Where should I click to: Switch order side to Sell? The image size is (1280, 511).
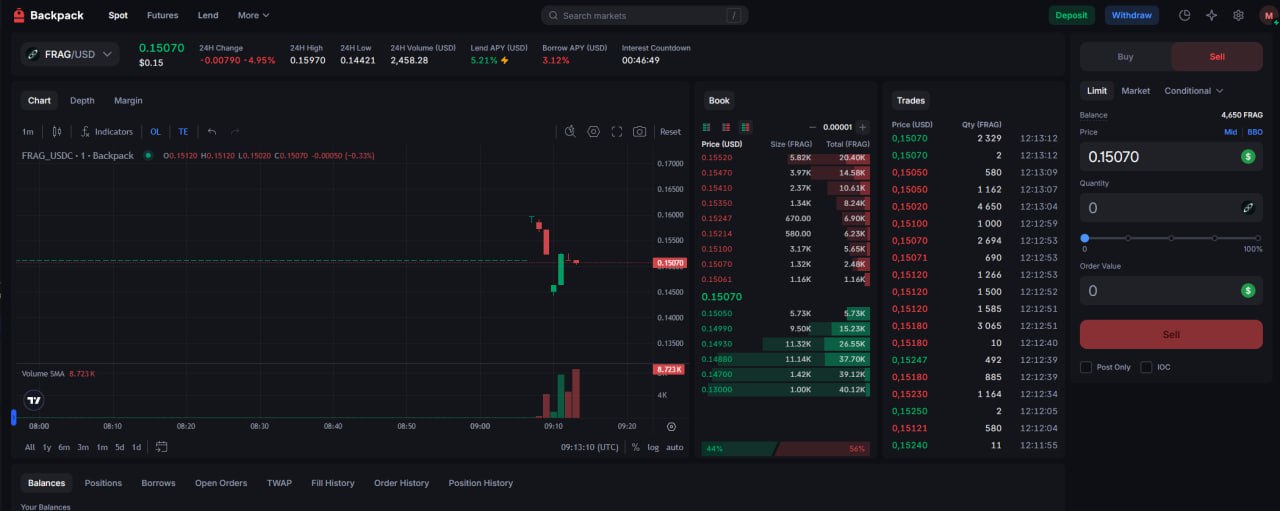click(x=1217, y=57)
